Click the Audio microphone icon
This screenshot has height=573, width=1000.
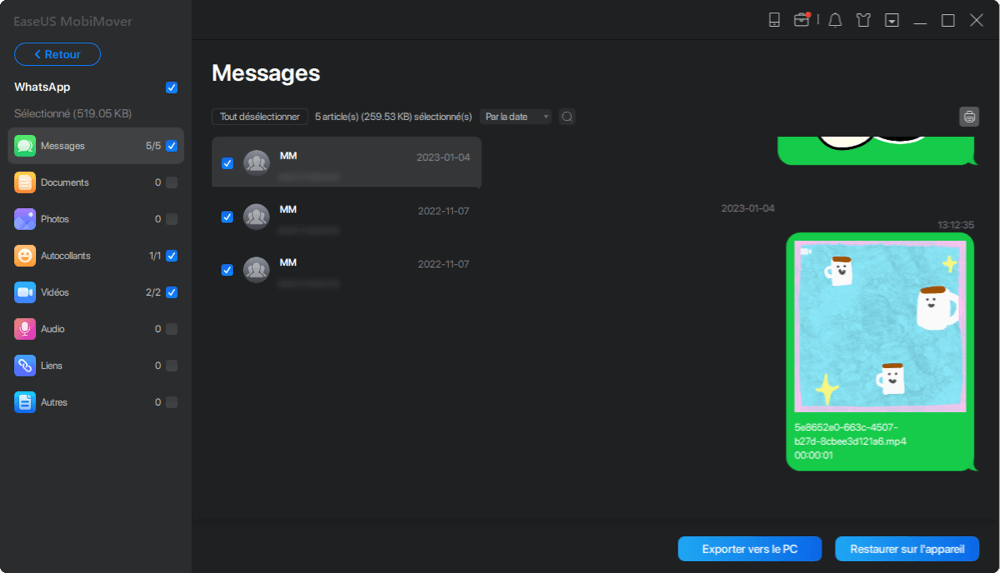[x=25, y=329]
